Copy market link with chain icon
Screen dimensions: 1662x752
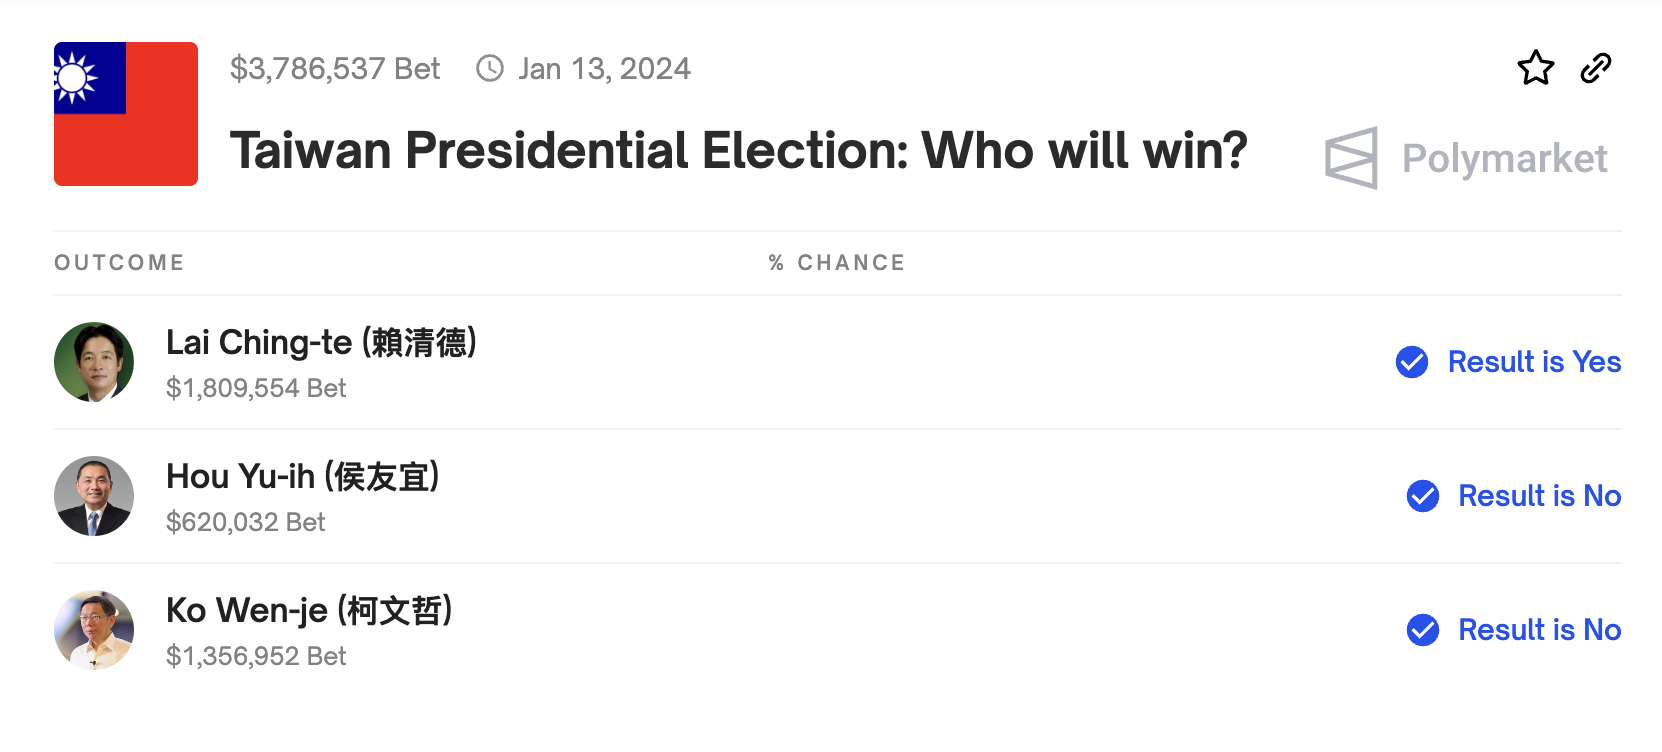(1596, 68)
